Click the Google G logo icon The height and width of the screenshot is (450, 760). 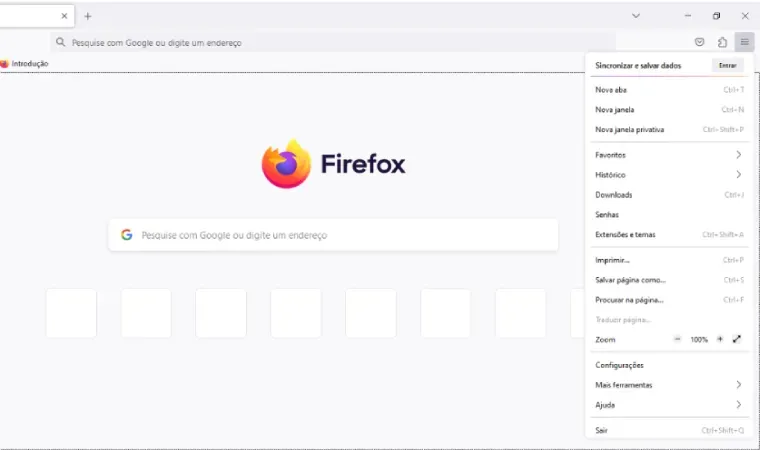click(x=127, y=235)
